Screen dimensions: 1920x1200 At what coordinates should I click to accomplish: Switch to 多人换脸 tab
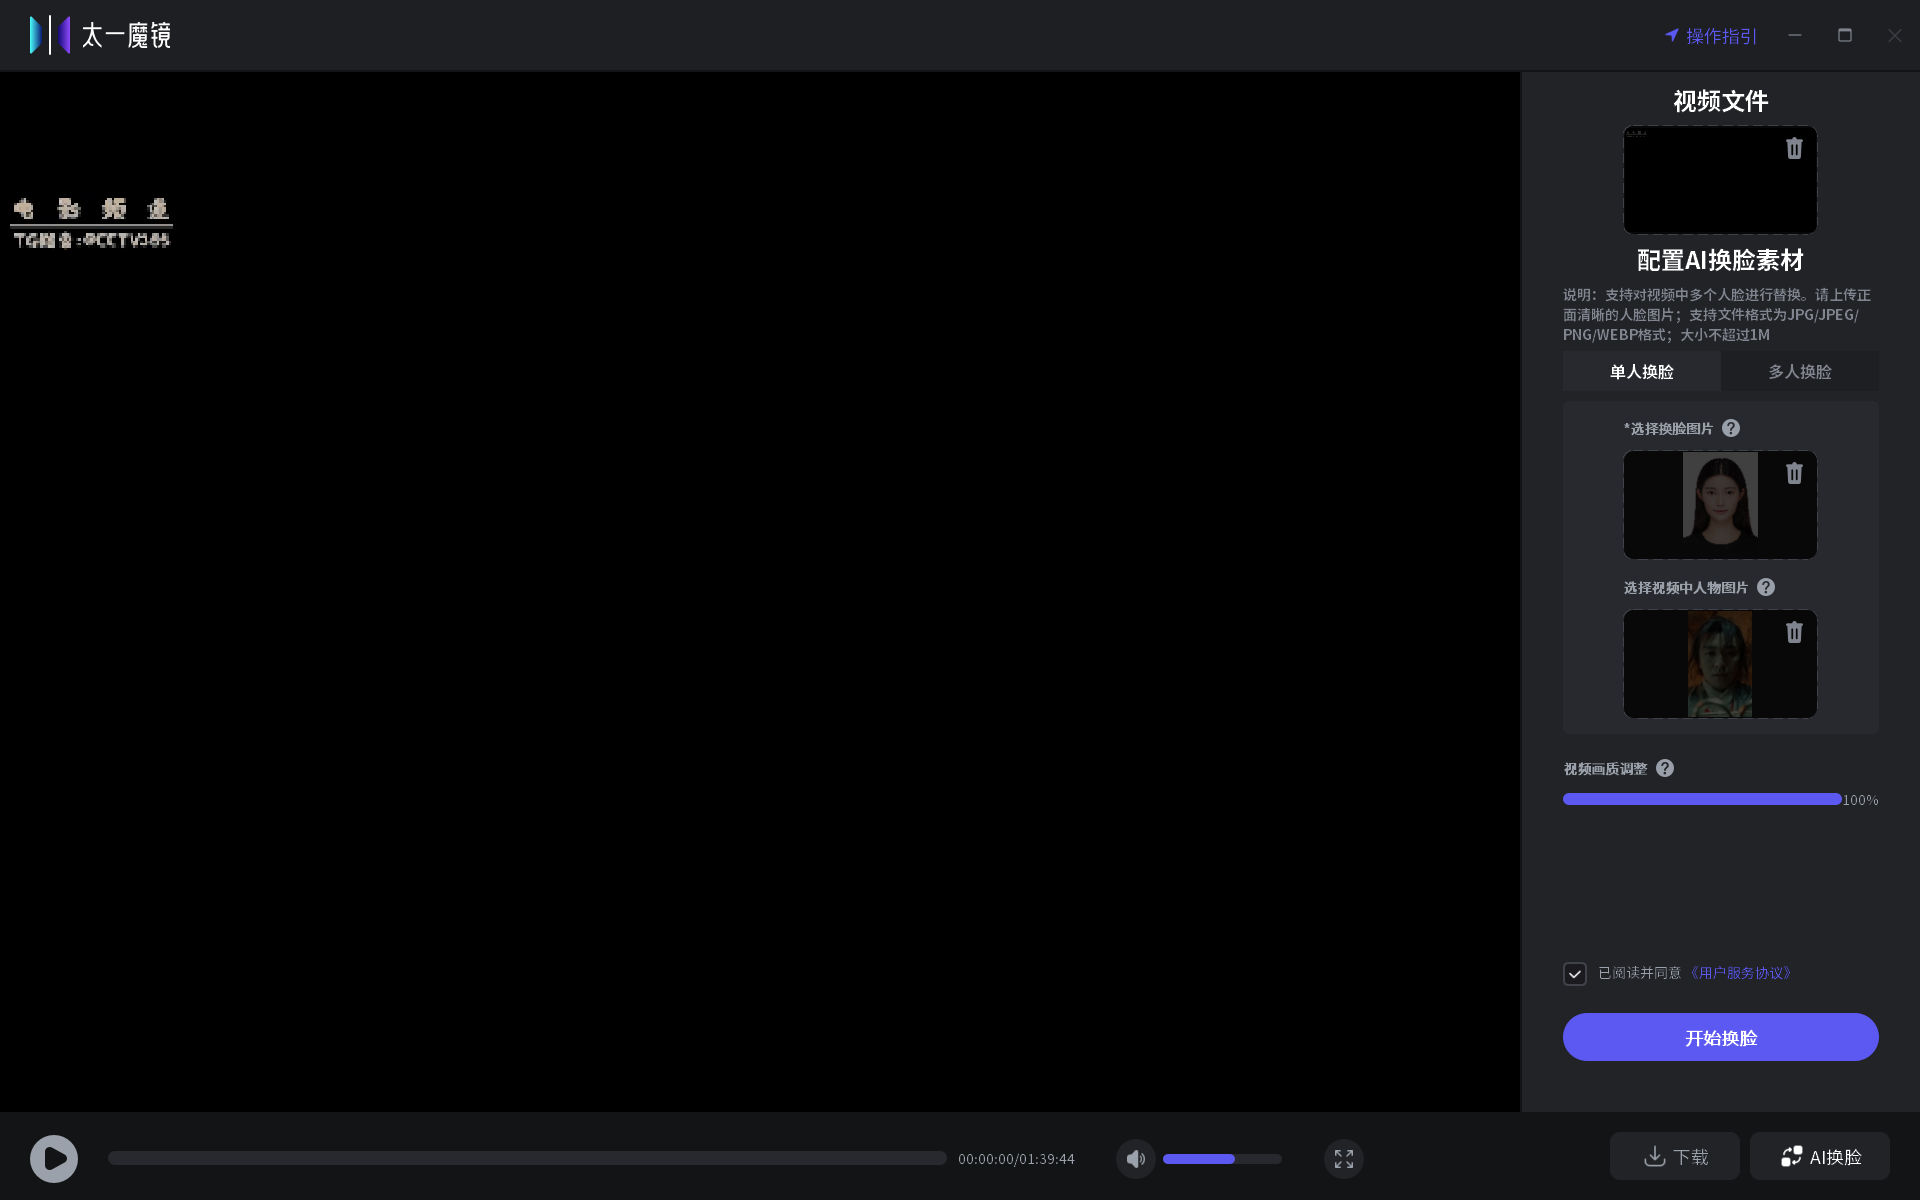1800,371
